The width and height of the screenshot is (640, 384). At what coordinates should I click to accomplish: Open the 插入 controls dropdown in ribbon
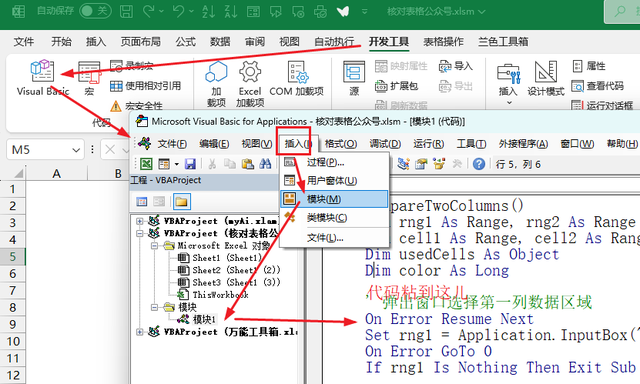[x=508, y=84]
